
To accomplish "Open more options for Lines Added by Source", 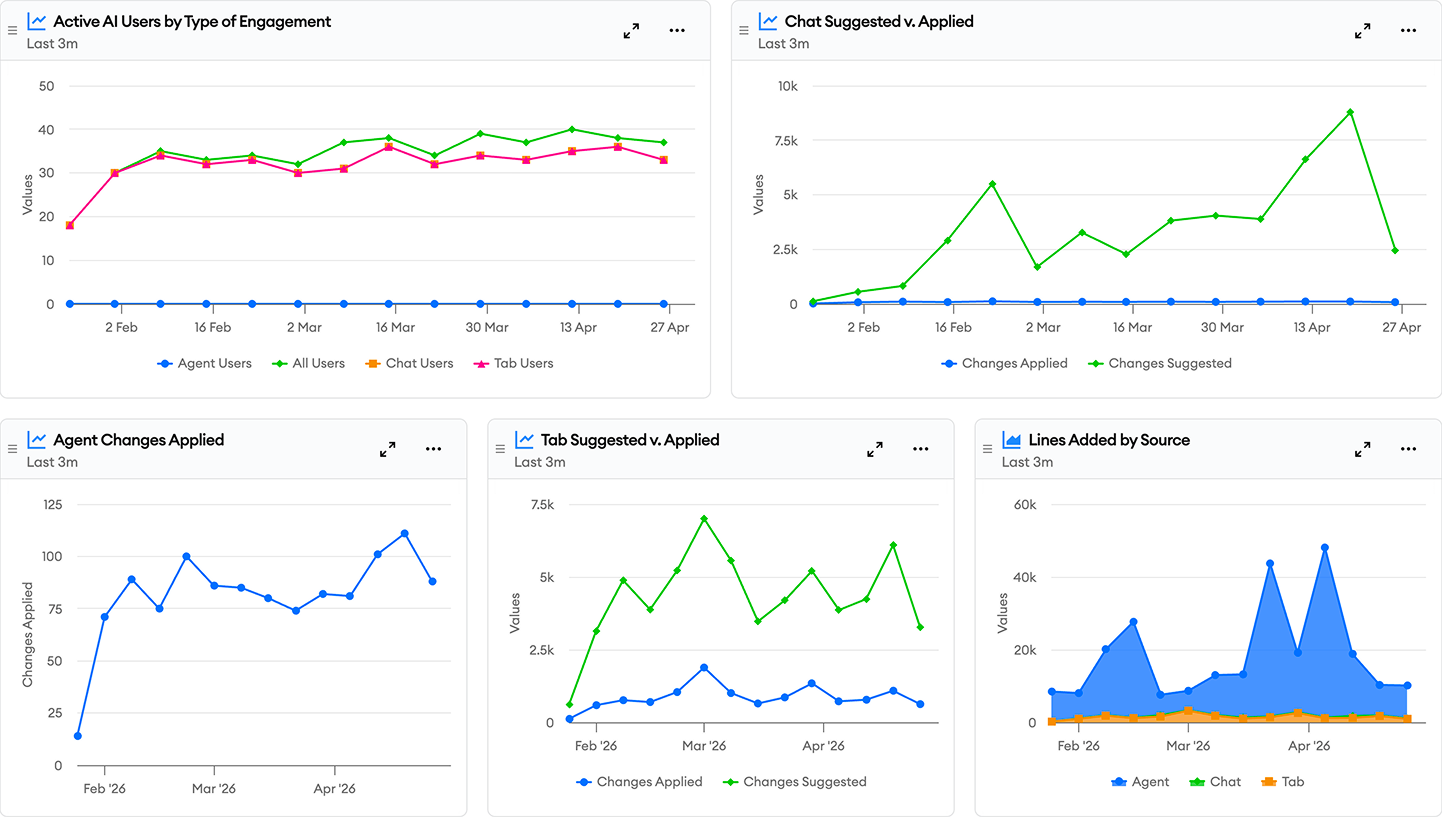I will point(1408,450).
